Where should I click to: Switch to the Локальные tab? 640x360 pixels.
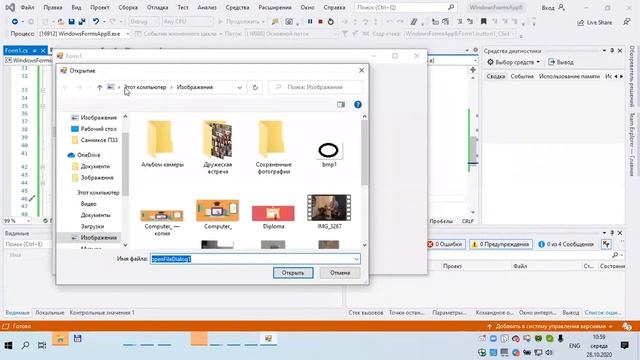(x=49, y=313)
